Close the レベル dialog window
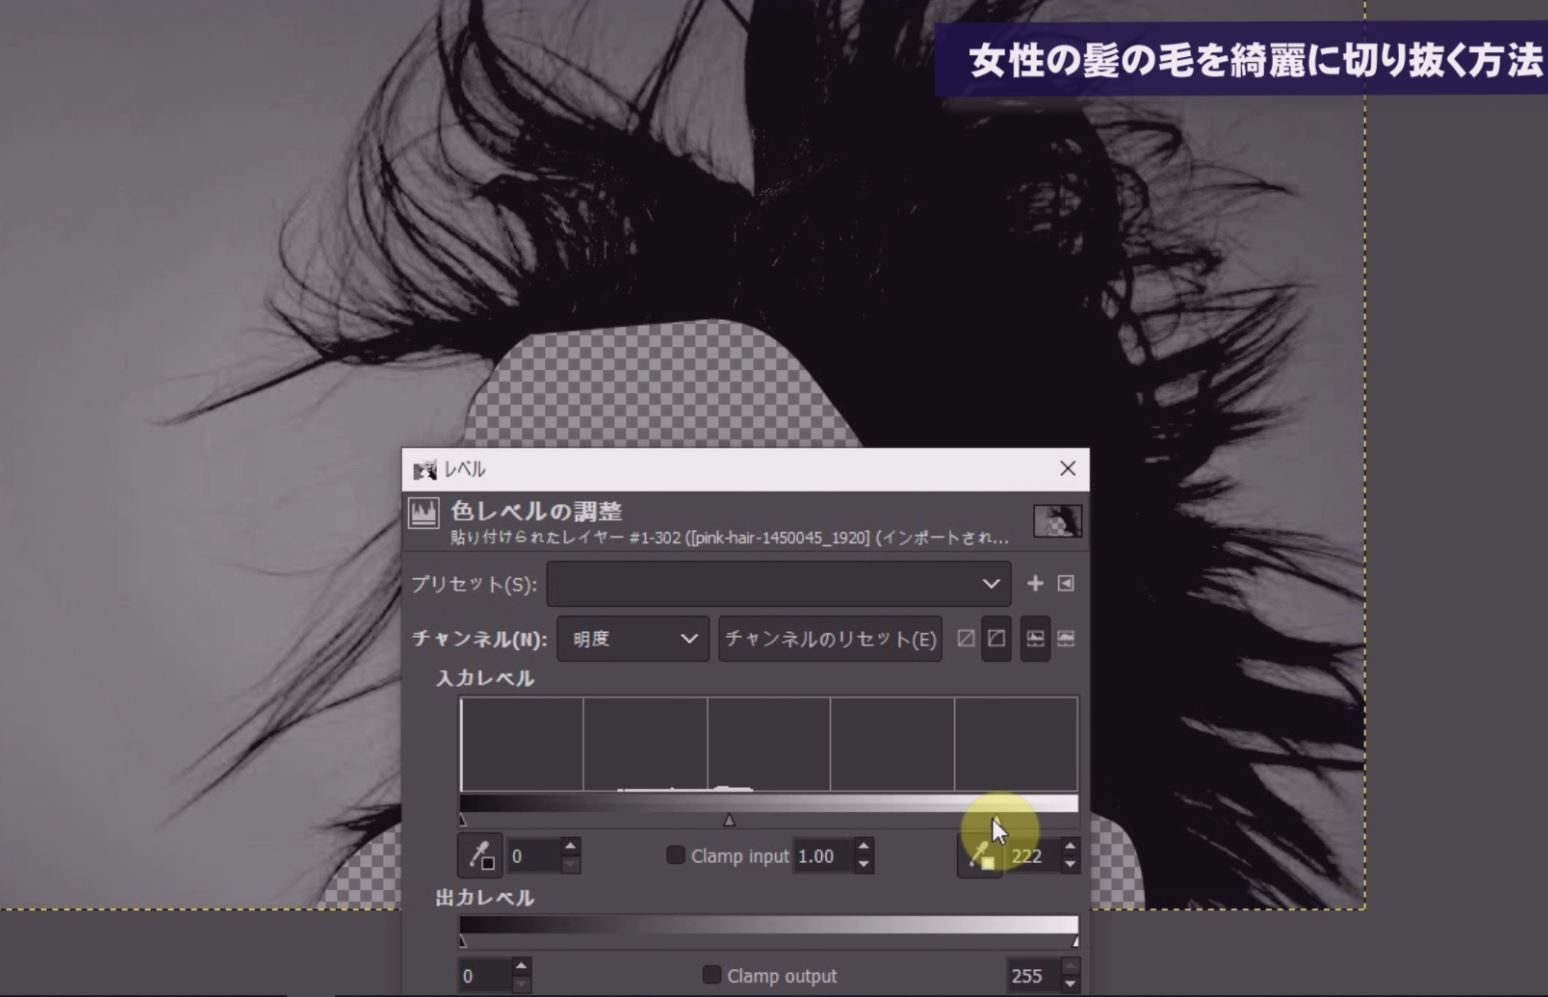This screenshot has width=1548, height=997. [x=1067, y=468]
